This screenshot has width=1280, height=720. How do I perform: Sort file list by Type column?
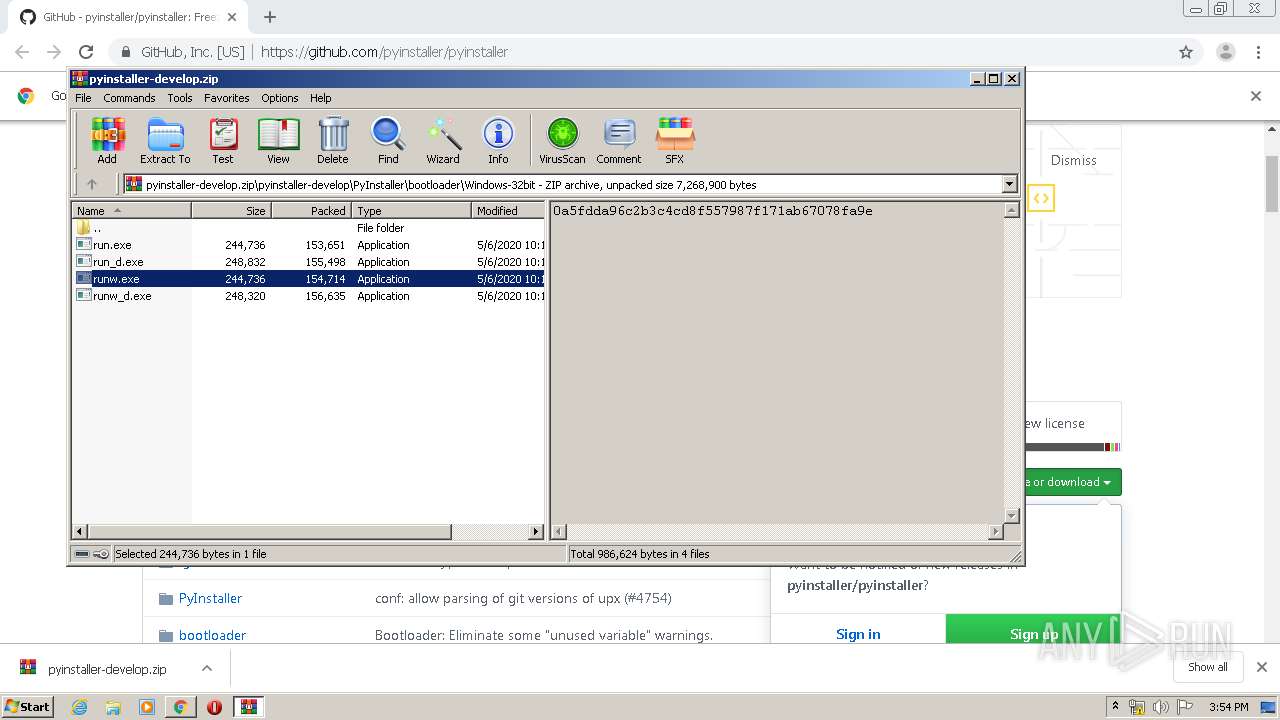[411, 211]
